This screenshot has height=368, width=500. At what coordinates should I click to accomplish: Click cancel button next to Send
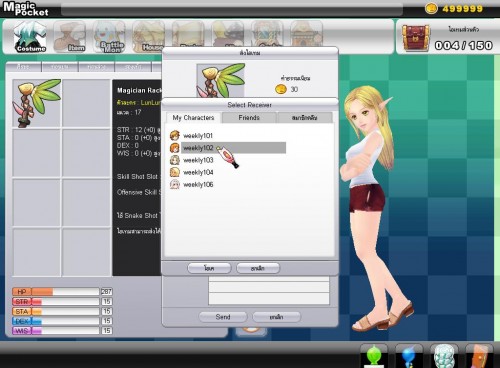(277, 317)
